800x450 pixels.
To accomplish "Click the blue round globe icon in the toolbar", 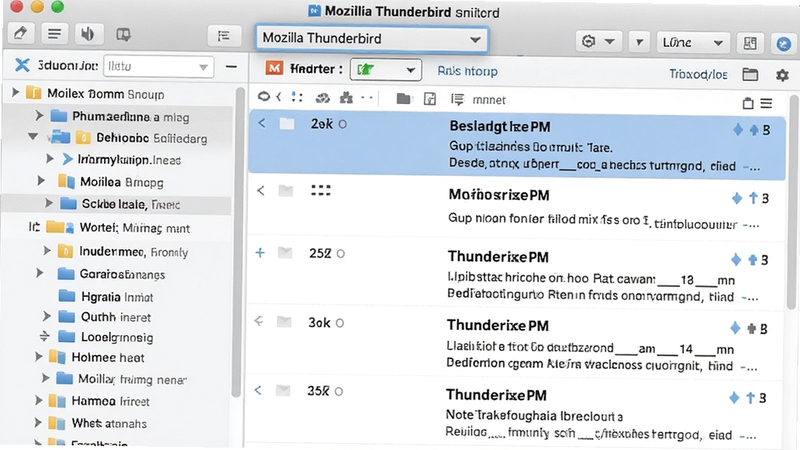I will (x=784, y=44).
